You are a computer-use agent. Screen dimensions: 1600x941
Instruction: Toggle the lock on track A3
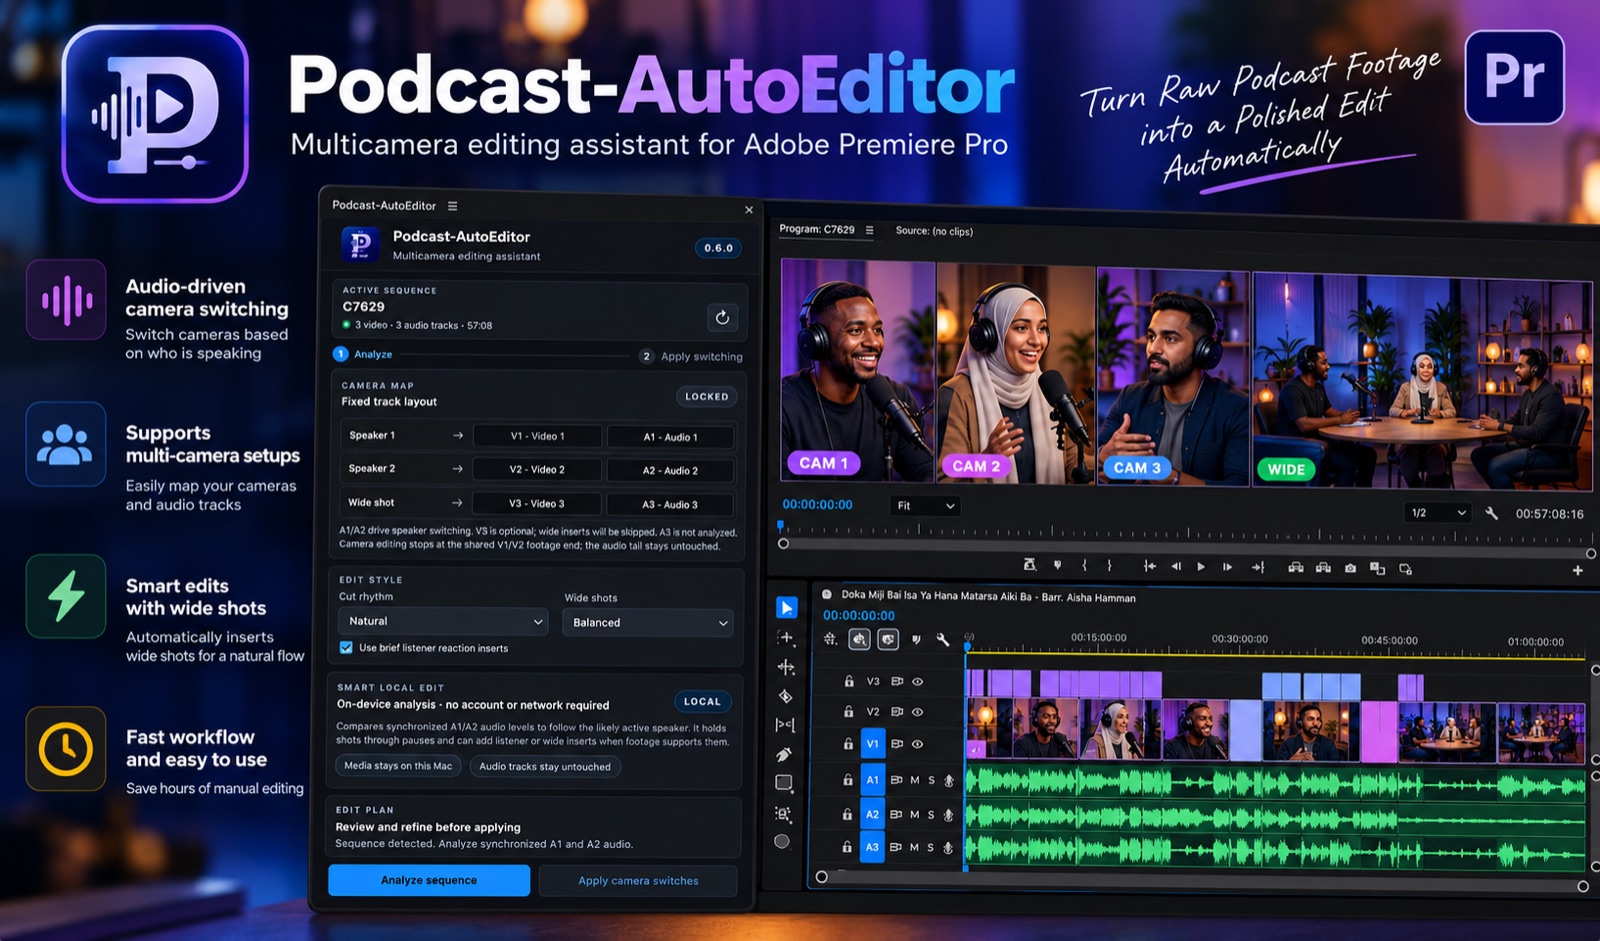(x=847, y=847)
